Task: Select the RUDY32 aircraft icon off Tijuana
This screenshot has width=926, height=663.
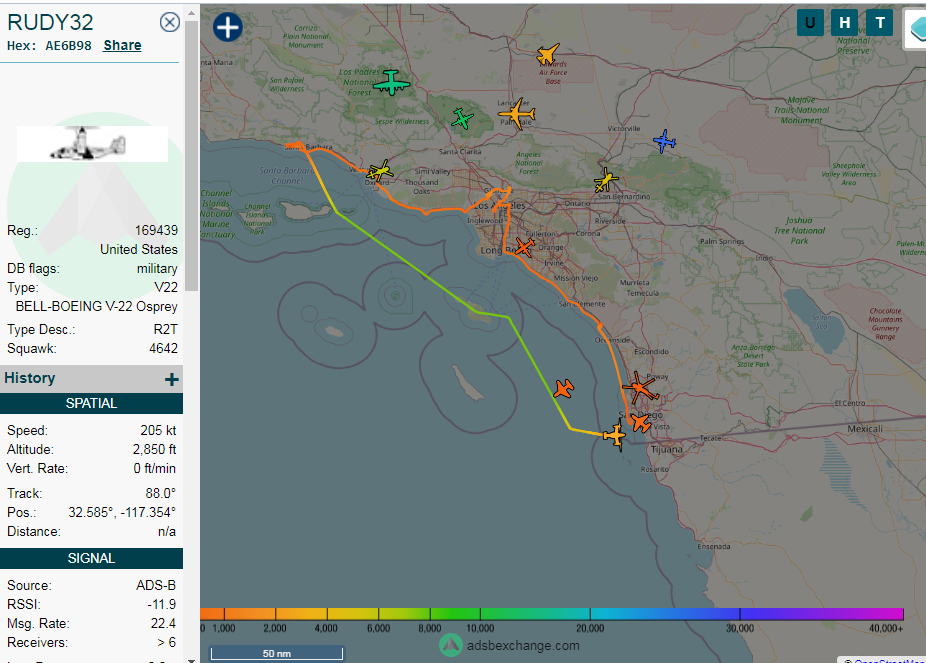Action: (x=615, y=435)
